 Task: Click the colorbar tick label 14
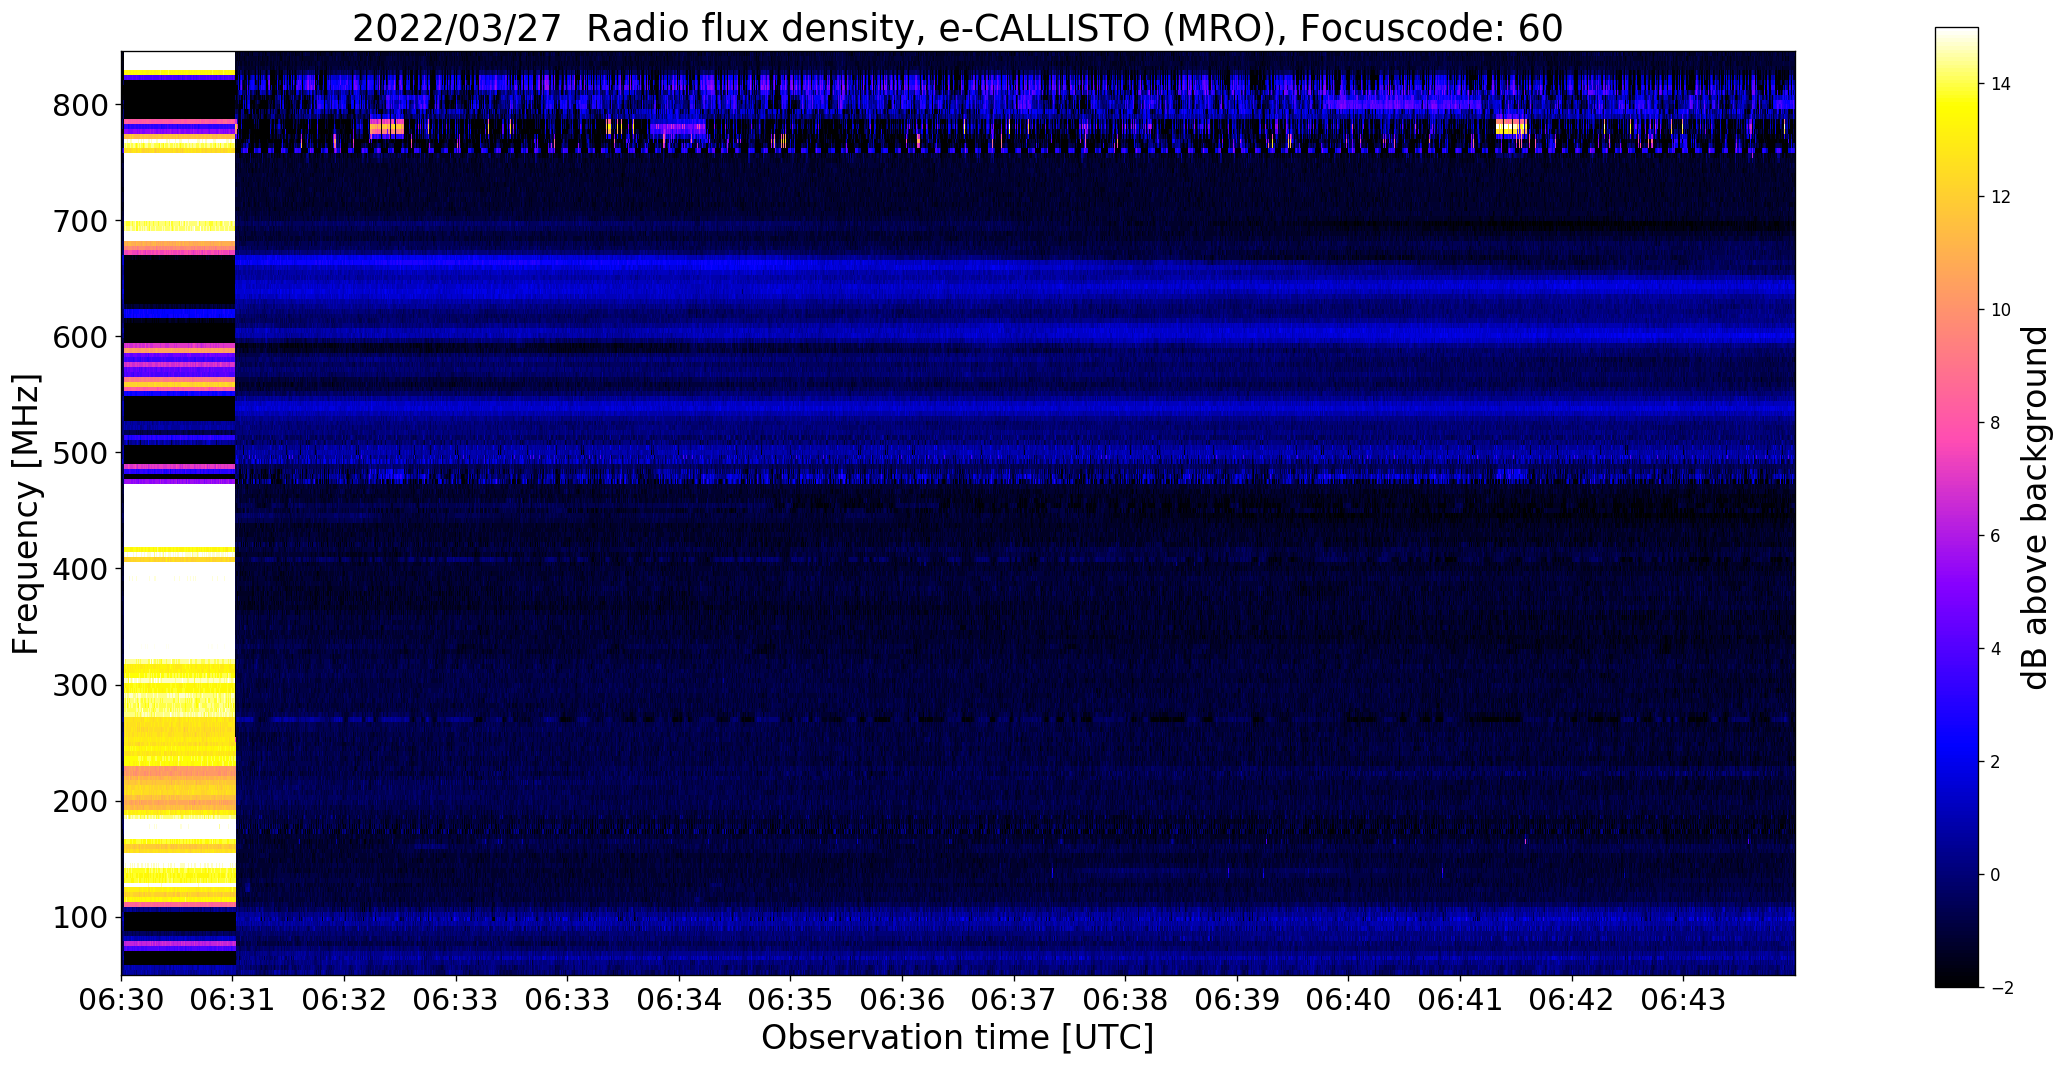tap(2001, 84)
